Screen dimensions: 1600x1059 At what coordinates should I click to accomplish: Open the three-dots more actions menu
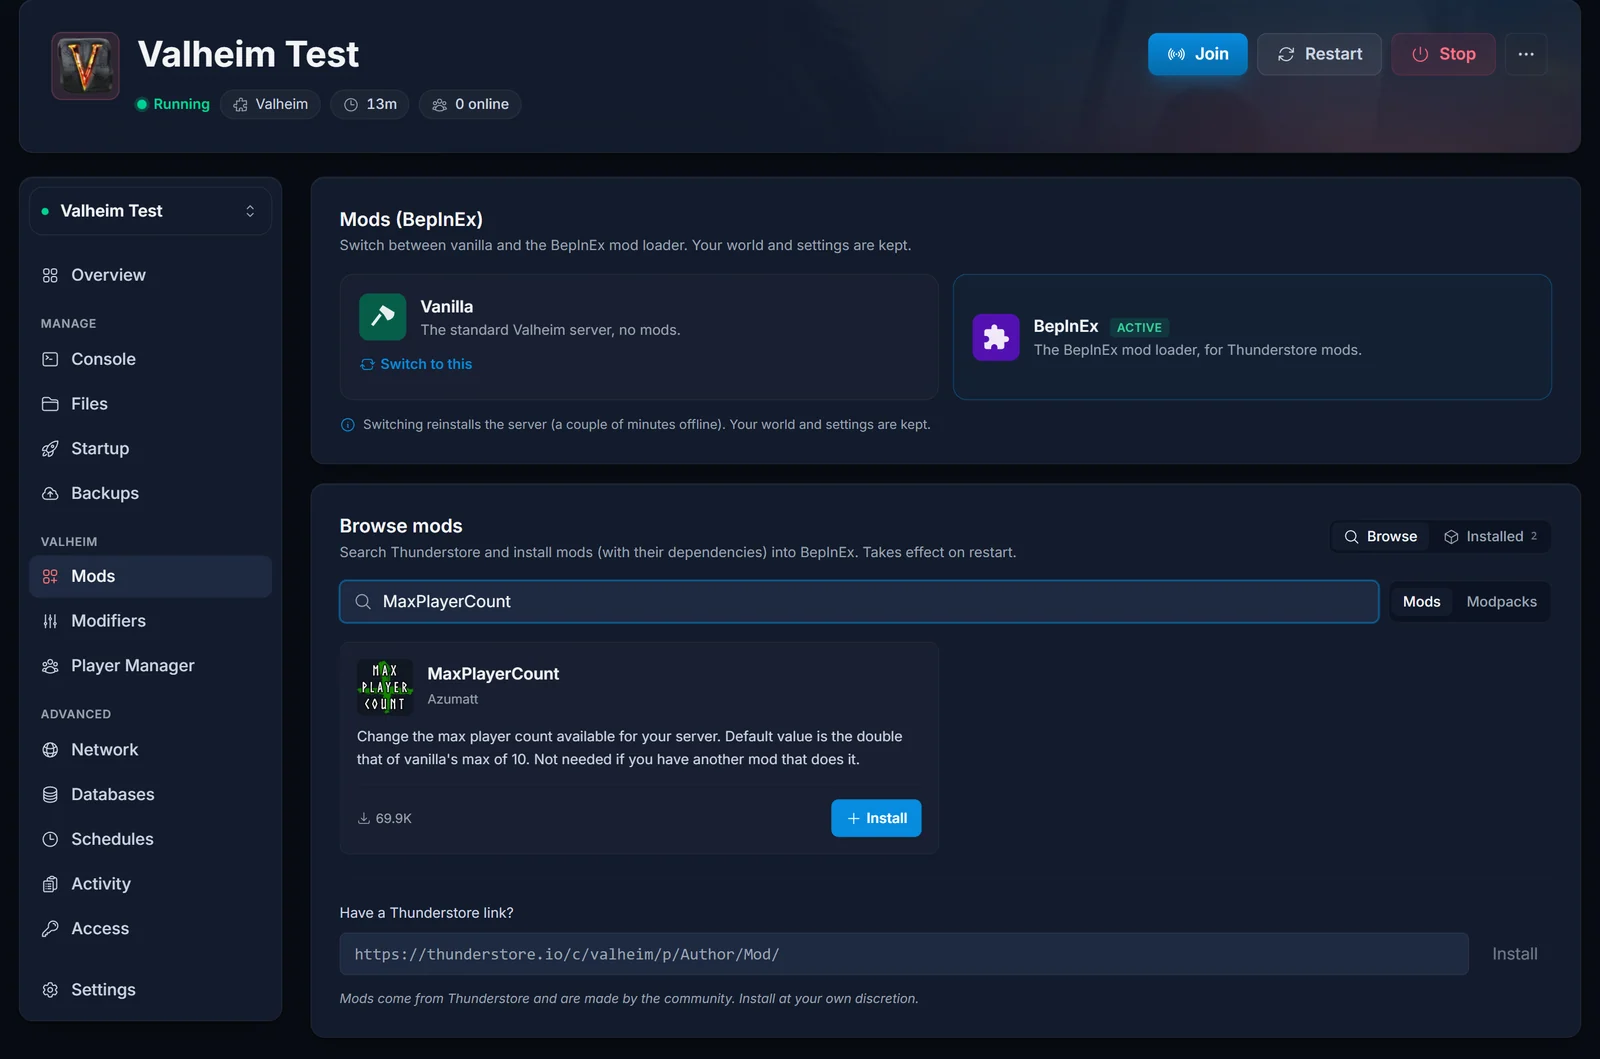pos(1526,54)
